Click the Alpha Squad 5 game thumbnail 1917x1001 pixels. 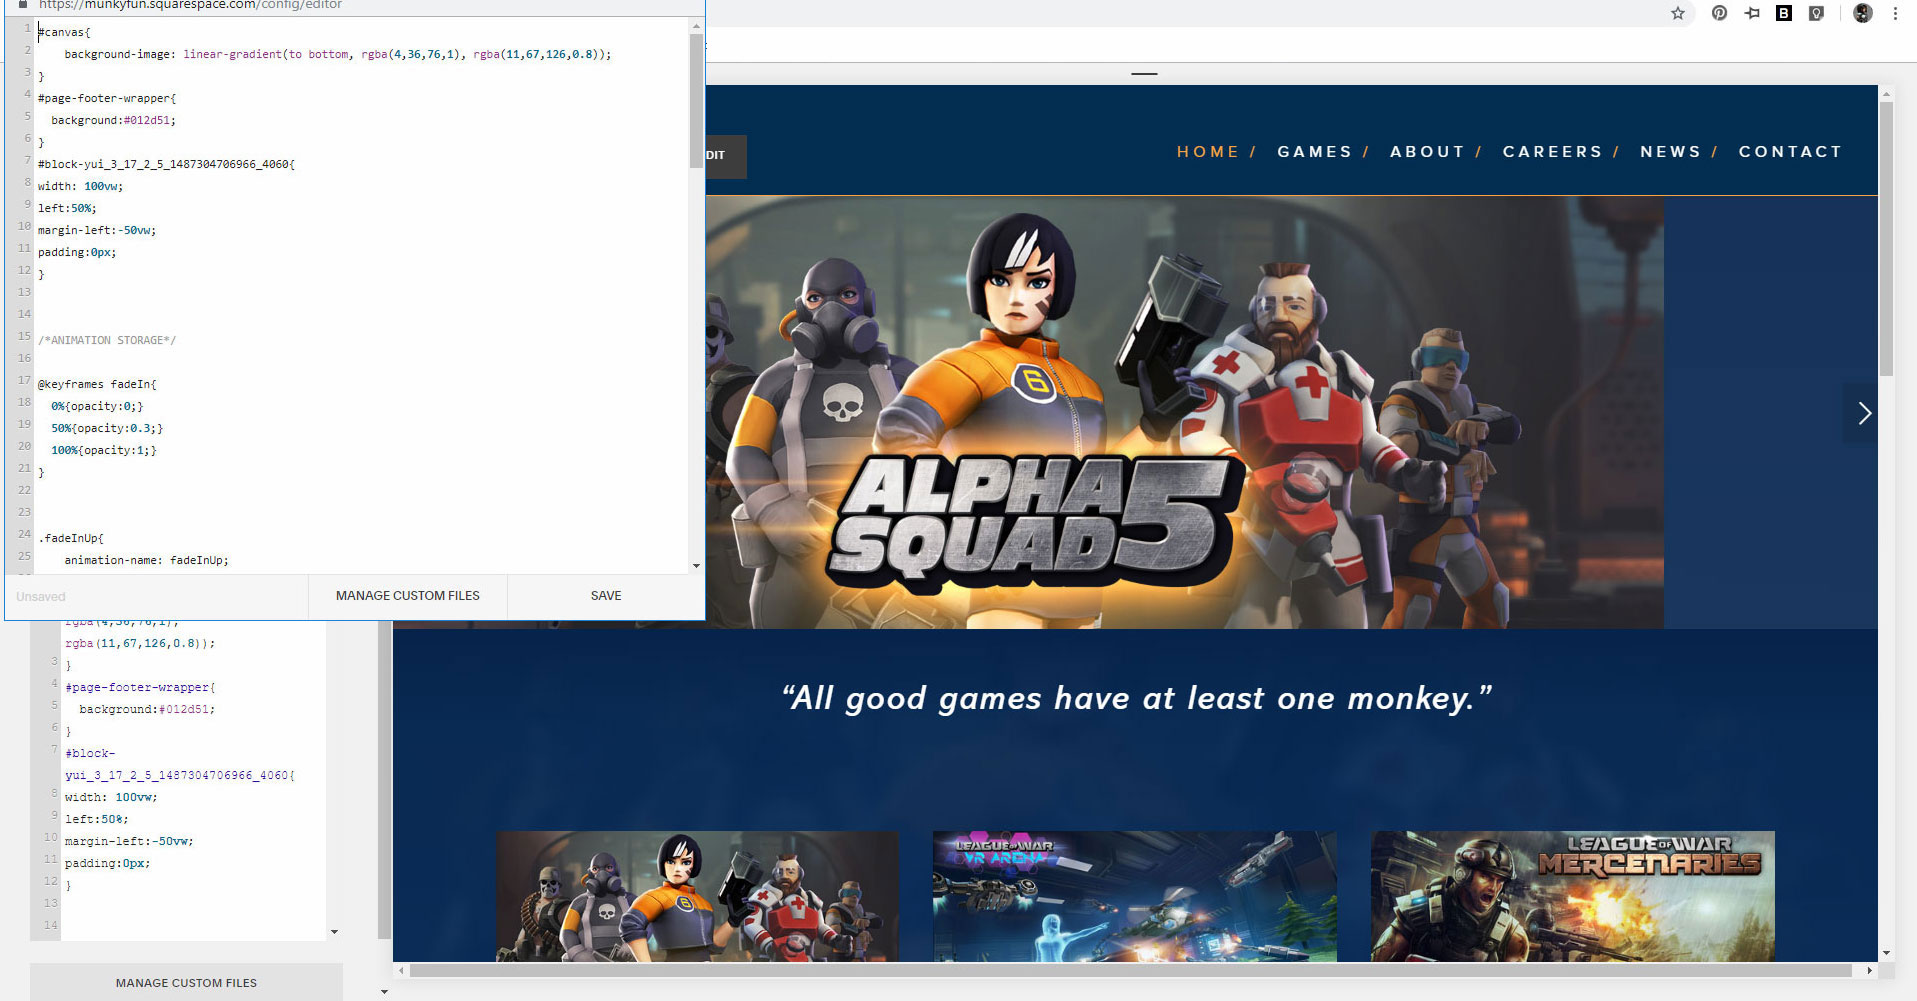click(697, 896)
